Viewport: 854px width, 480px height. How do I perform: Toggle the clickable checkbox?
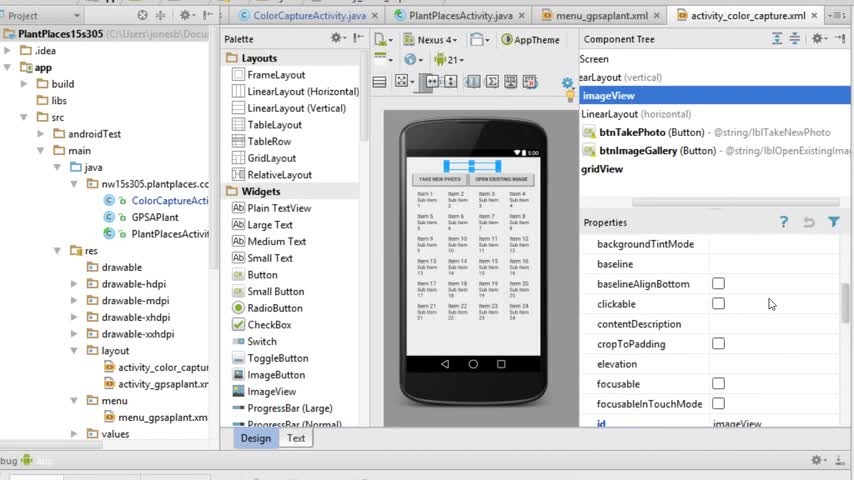click(x=718, y=303)
